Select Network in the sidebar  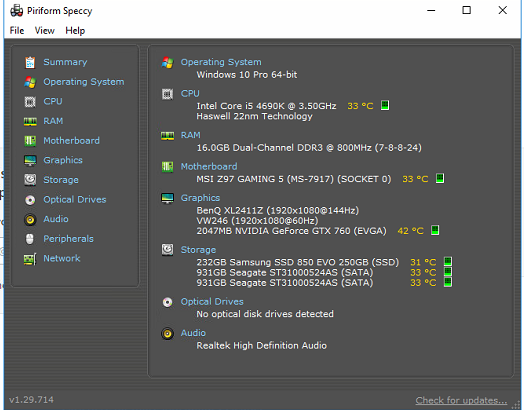tap(62, 259)
